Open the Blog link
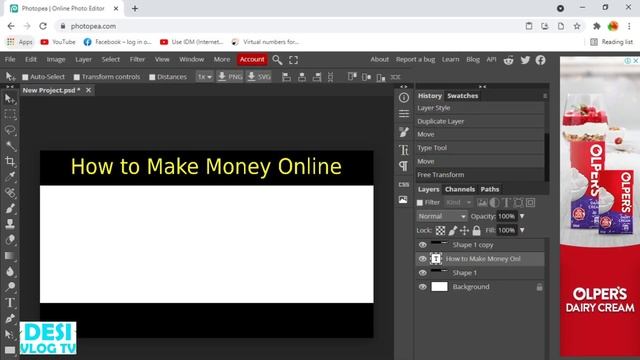The height and width of the screenshot is (360, 640). coord(473,60)
